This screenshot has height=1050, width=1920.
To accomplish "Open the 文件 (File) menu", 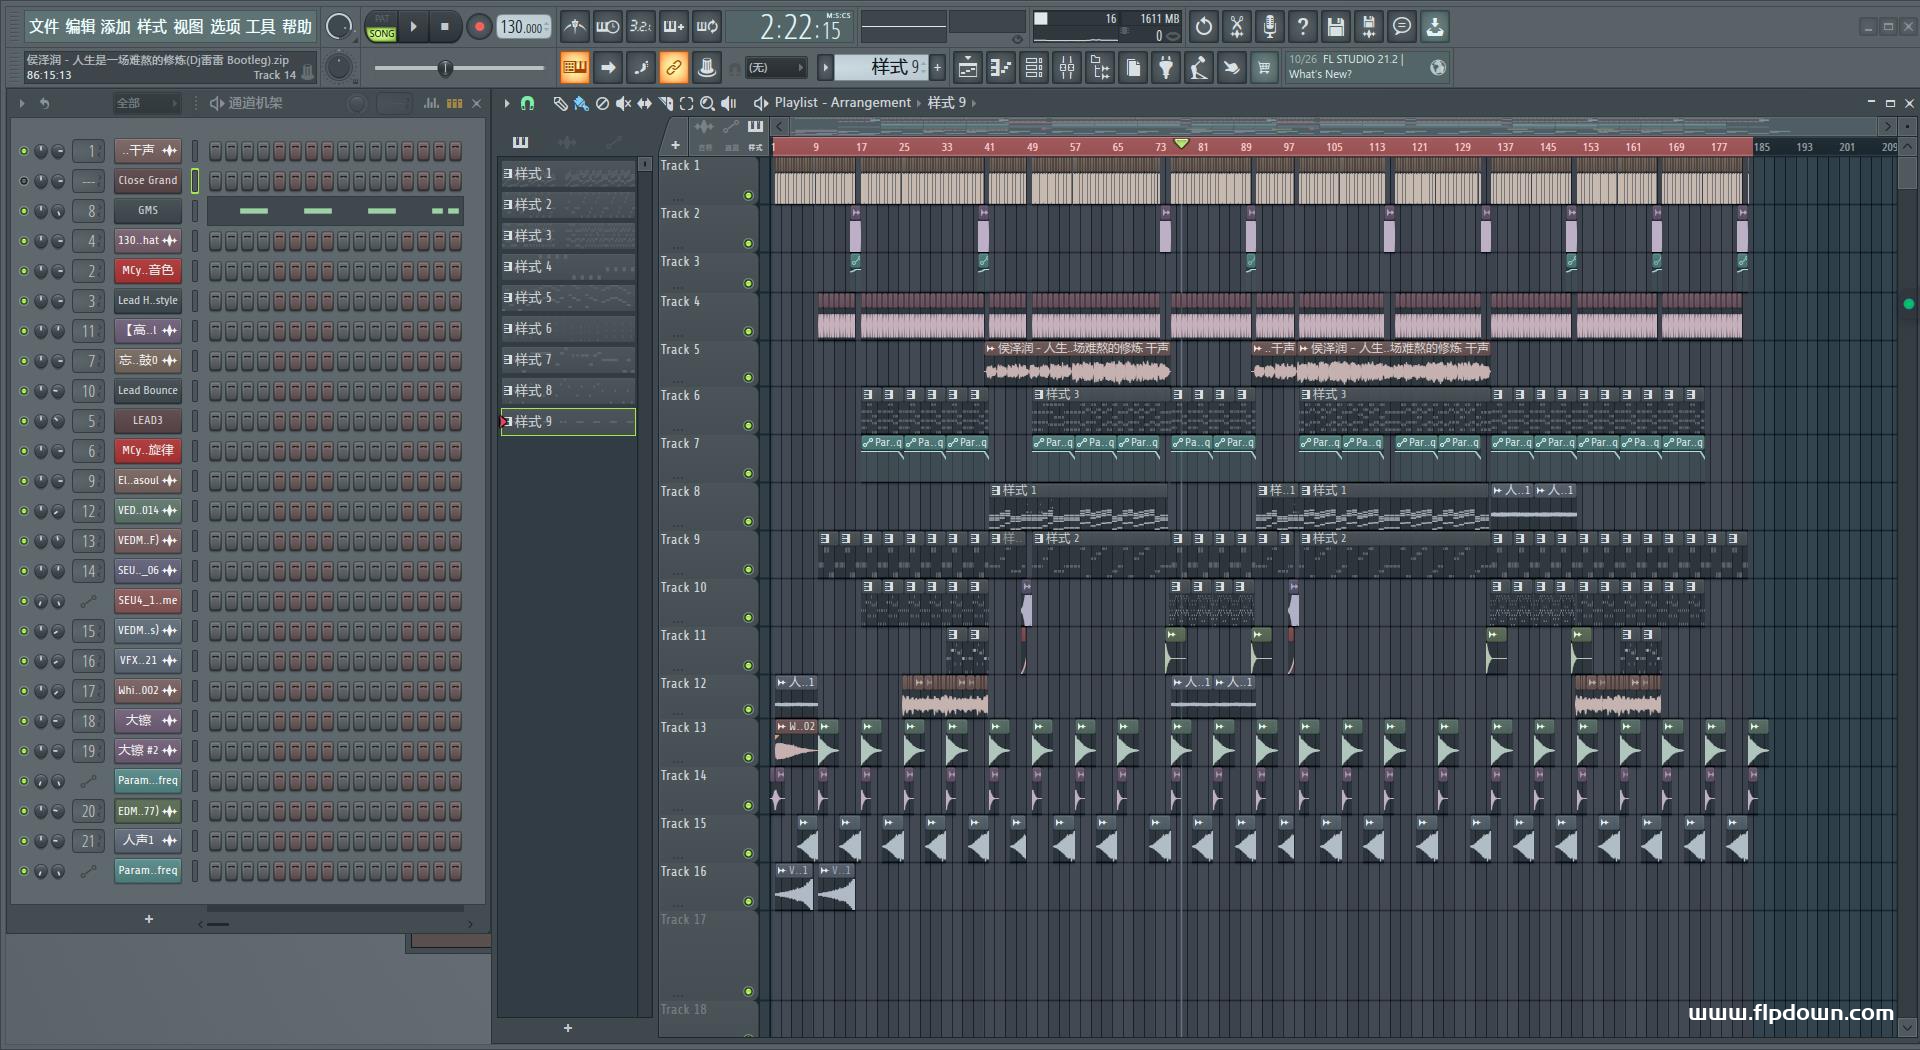I will pos(44,27).
